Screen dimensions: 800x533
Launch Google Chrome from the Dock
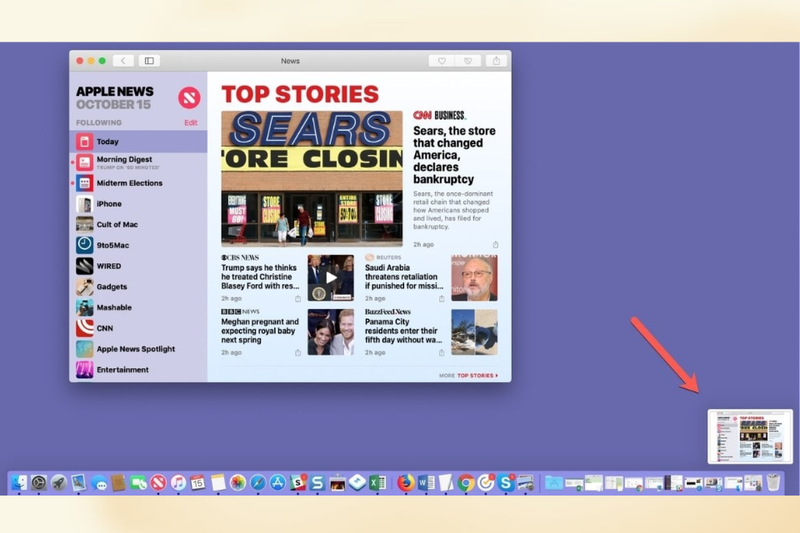(x=465, y=483)
